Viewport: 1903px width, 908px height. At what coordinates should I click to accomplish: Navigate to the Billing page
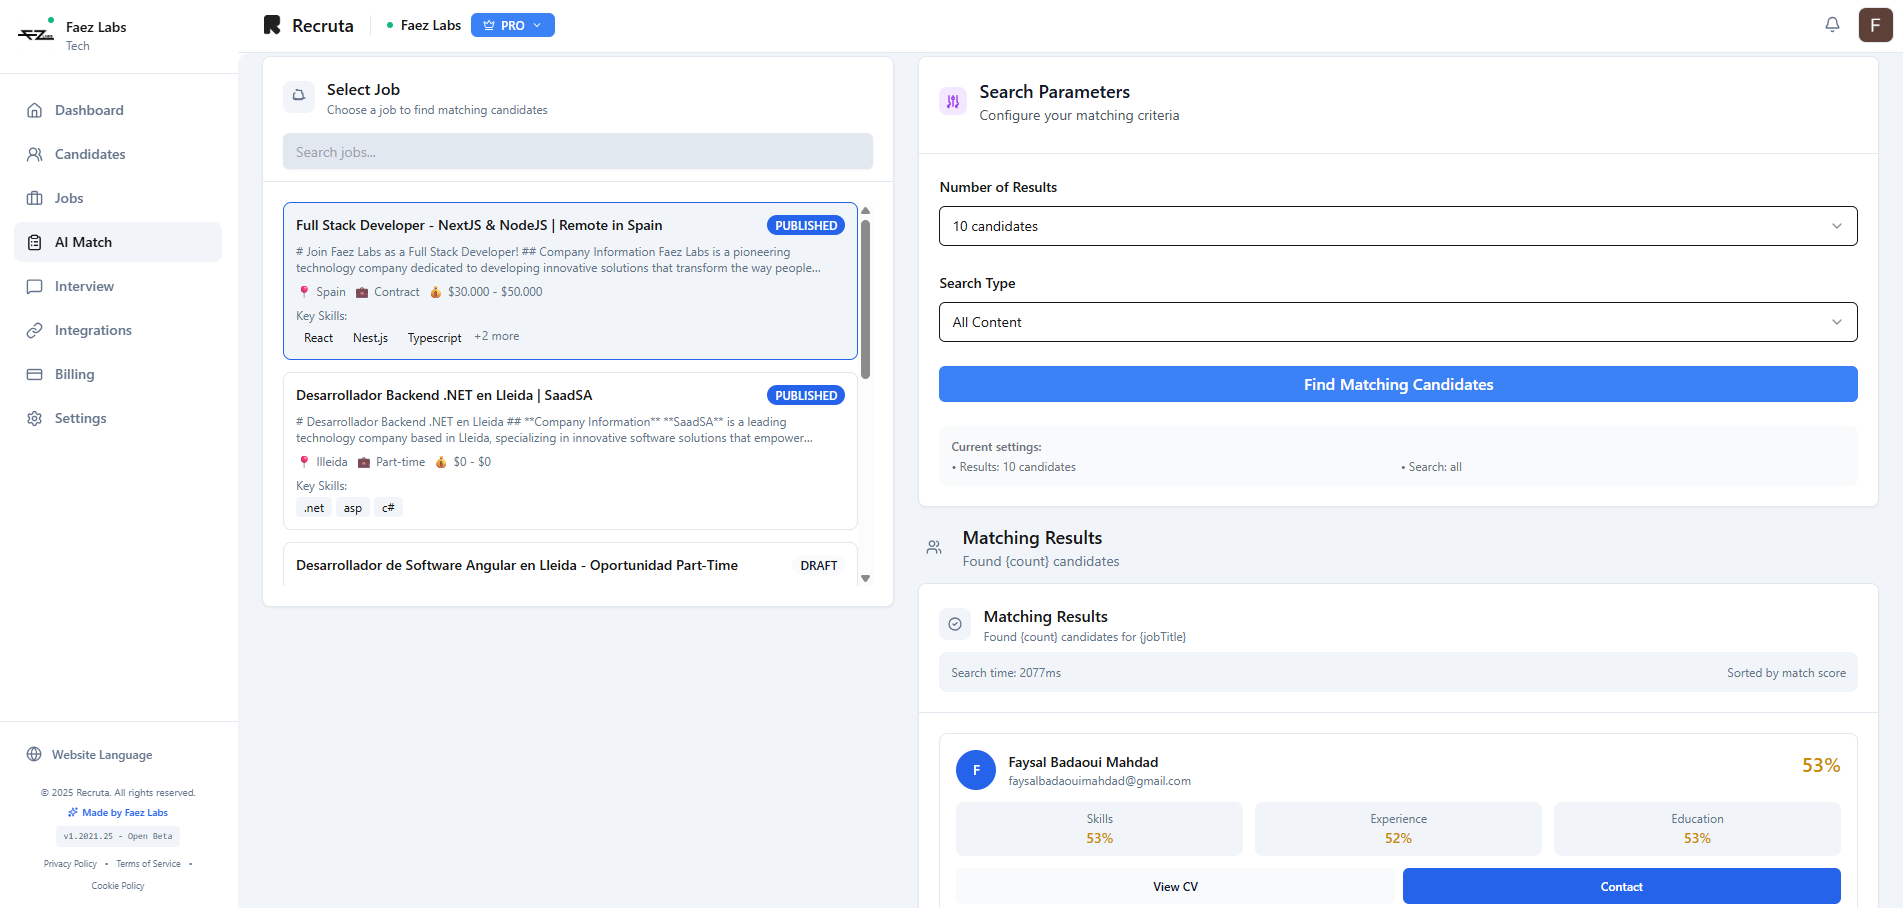(74, 374)
